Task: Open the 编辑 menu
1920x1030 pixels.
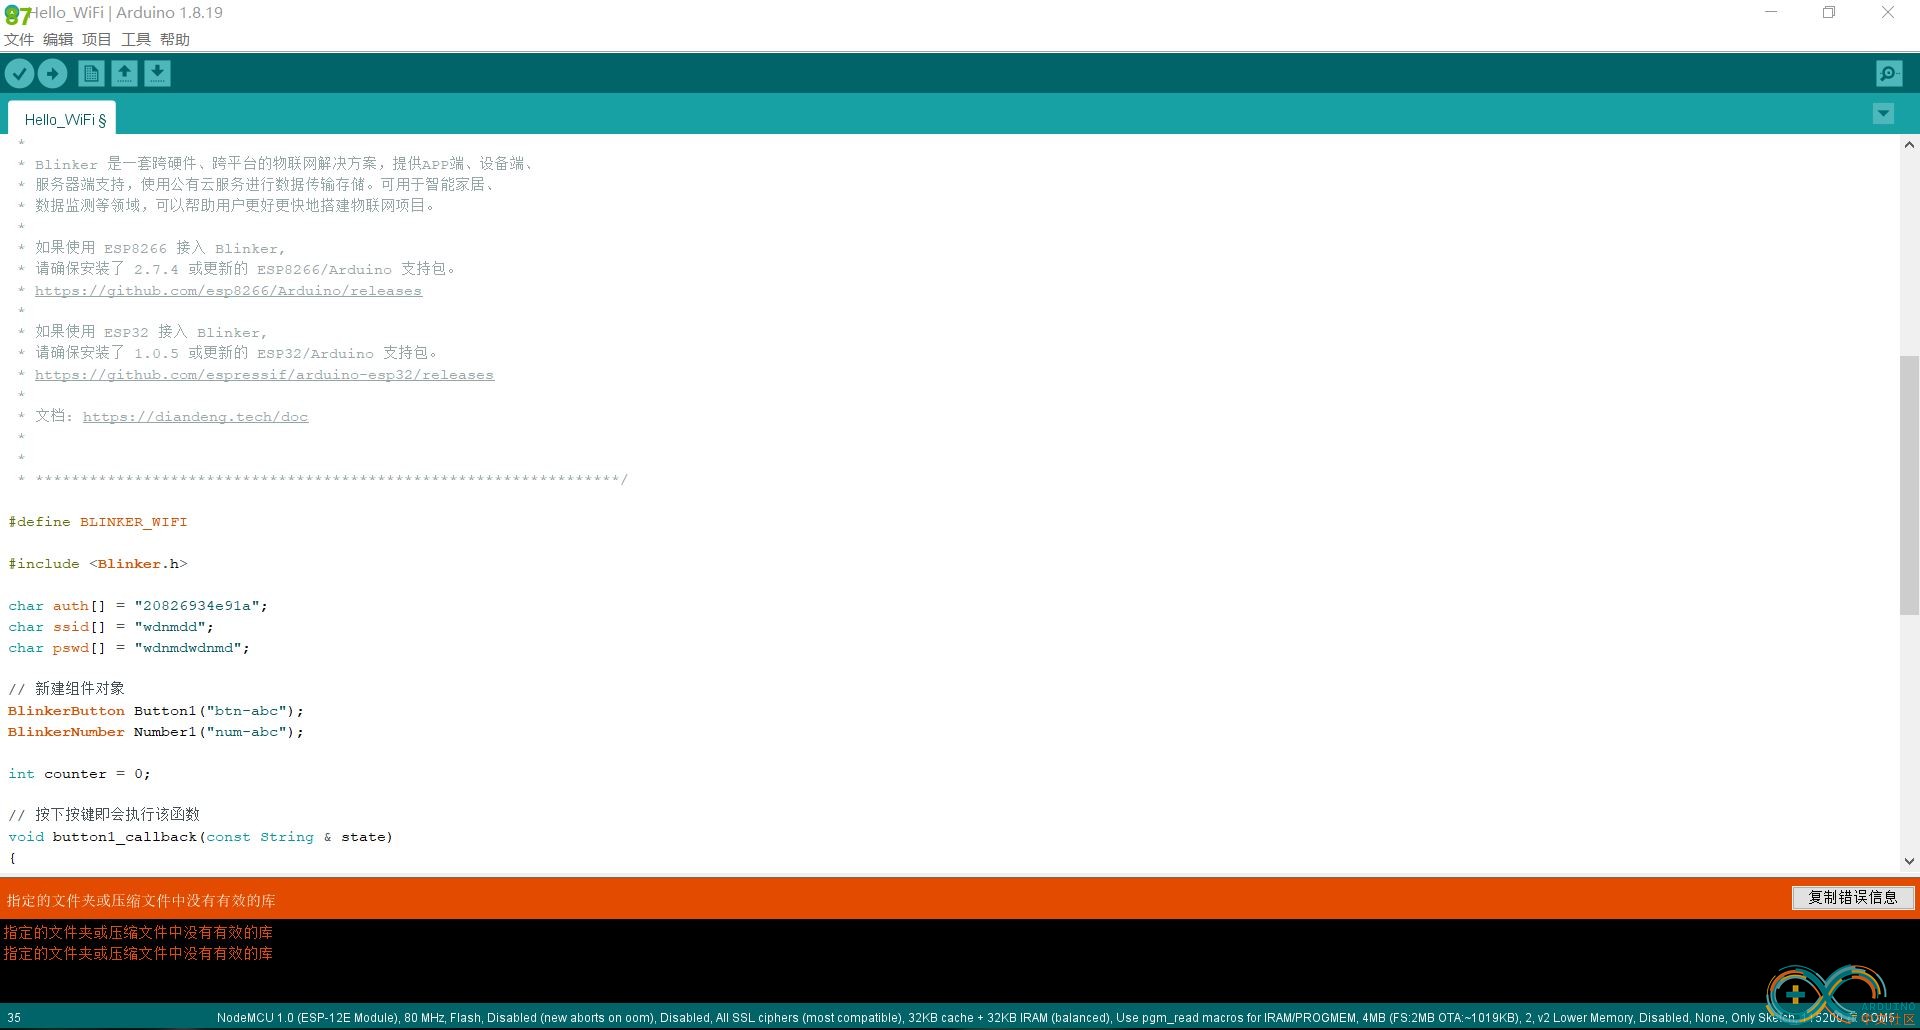Action: tap(58, 39)
